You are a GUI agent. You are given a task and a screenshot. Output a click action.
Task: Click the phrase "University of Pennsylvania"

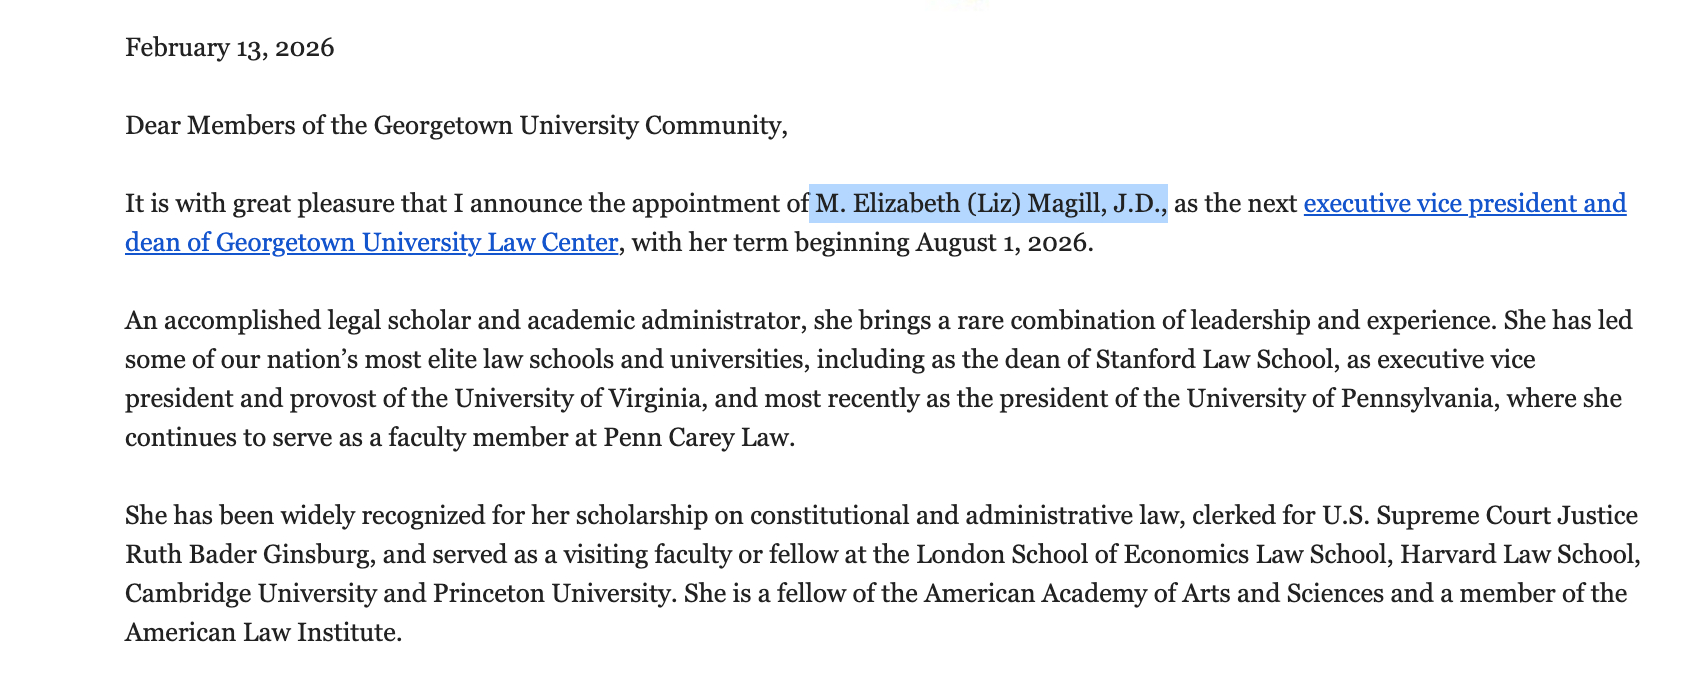click(1340, 399)
